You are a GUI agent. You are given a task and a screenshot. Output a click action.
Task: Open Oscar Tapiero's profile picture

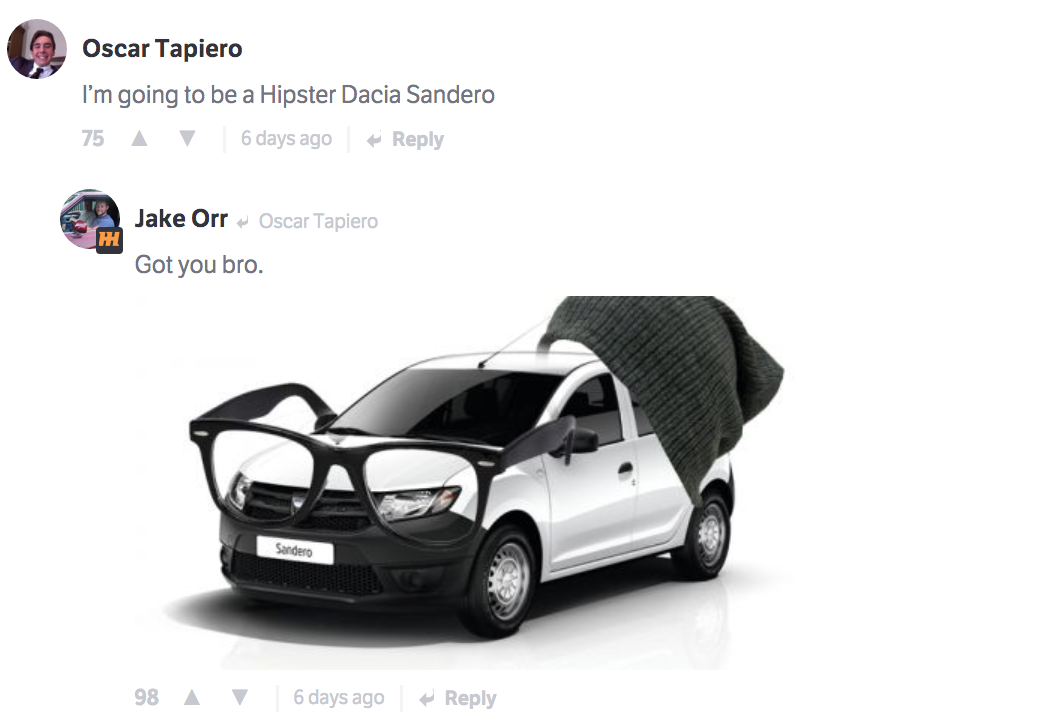[37, 49]
